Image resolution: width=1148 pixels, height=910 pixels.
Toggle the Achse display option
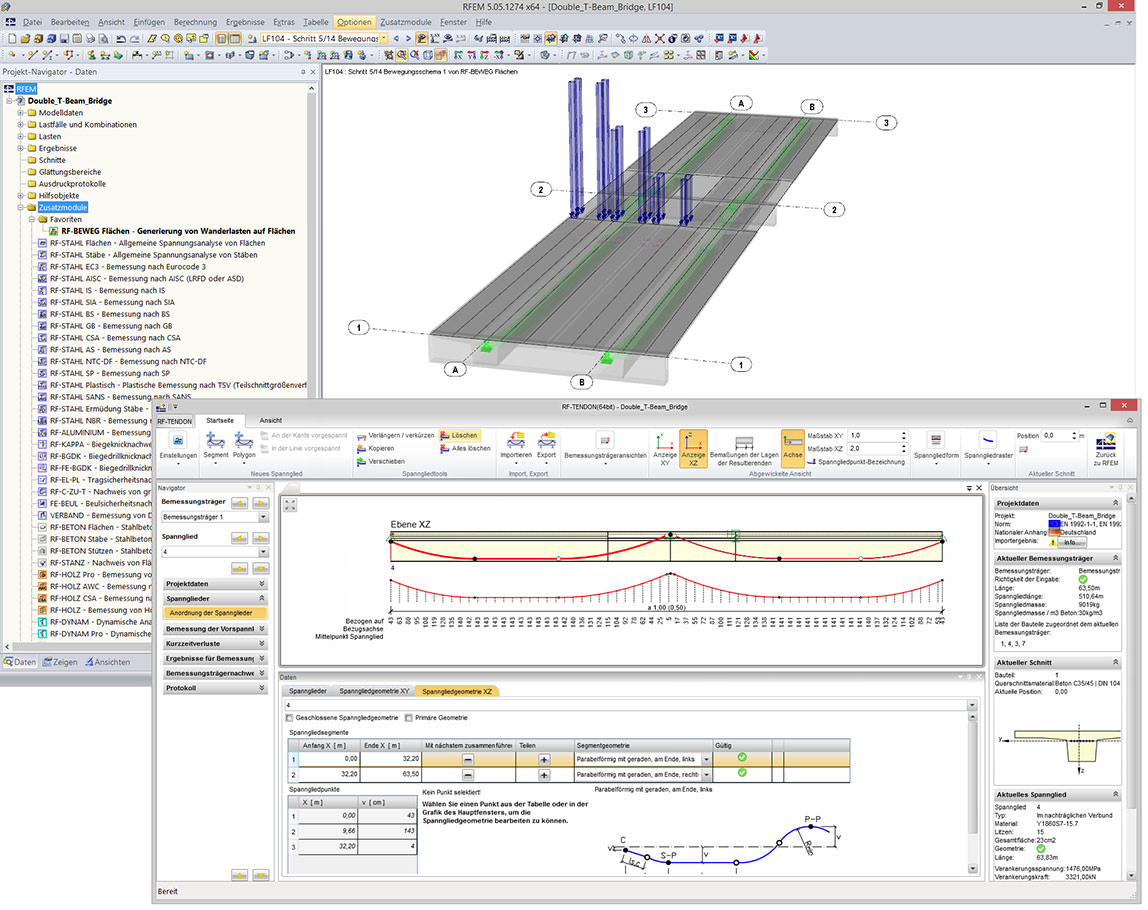tap(792, 449)
